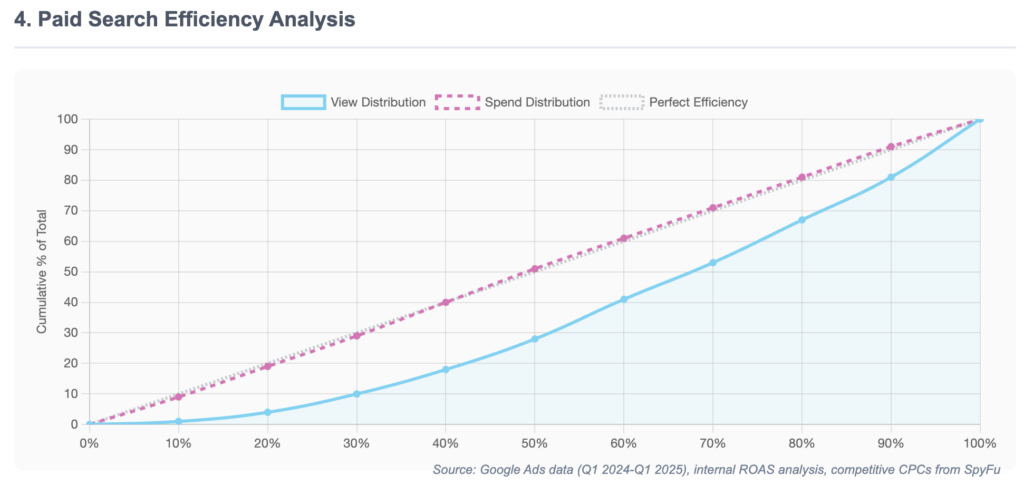Select Spend Distribution point at 20%
This screenshot has width=1024, height=485.
[x=267, y=366]
